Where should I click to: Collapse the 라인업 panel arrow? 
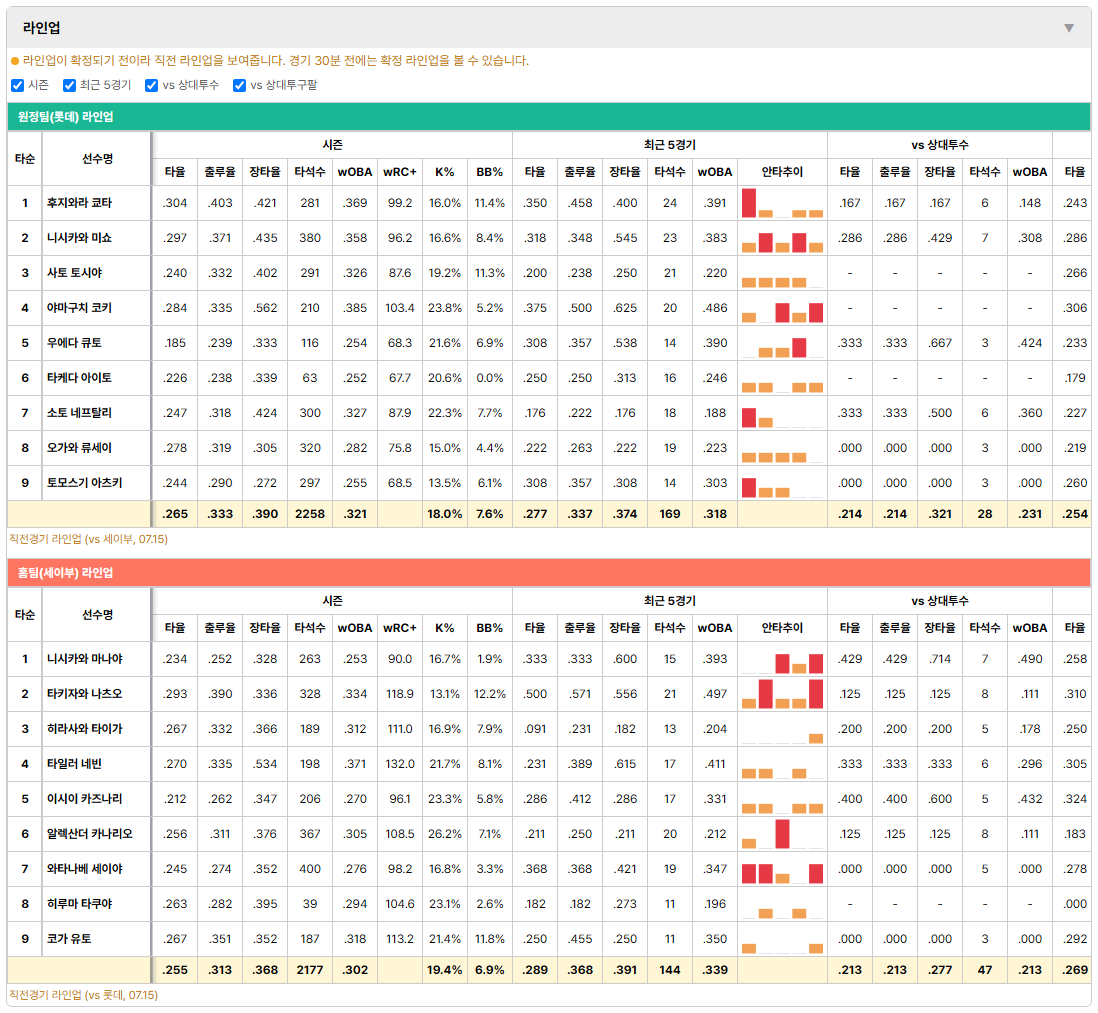click(1069, 28)
